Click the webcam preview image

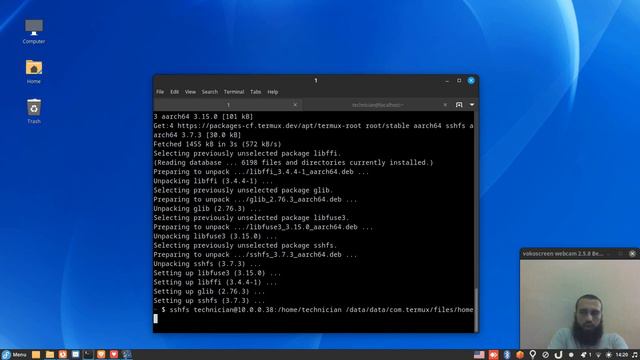(x=580, y=304)
